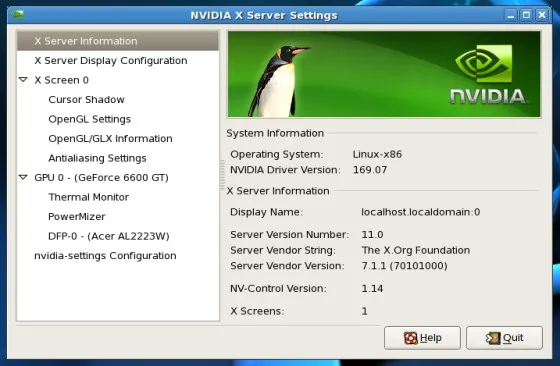Click the Quit button
The height and width of the screenshot is (366, 560).
point(504,338)
